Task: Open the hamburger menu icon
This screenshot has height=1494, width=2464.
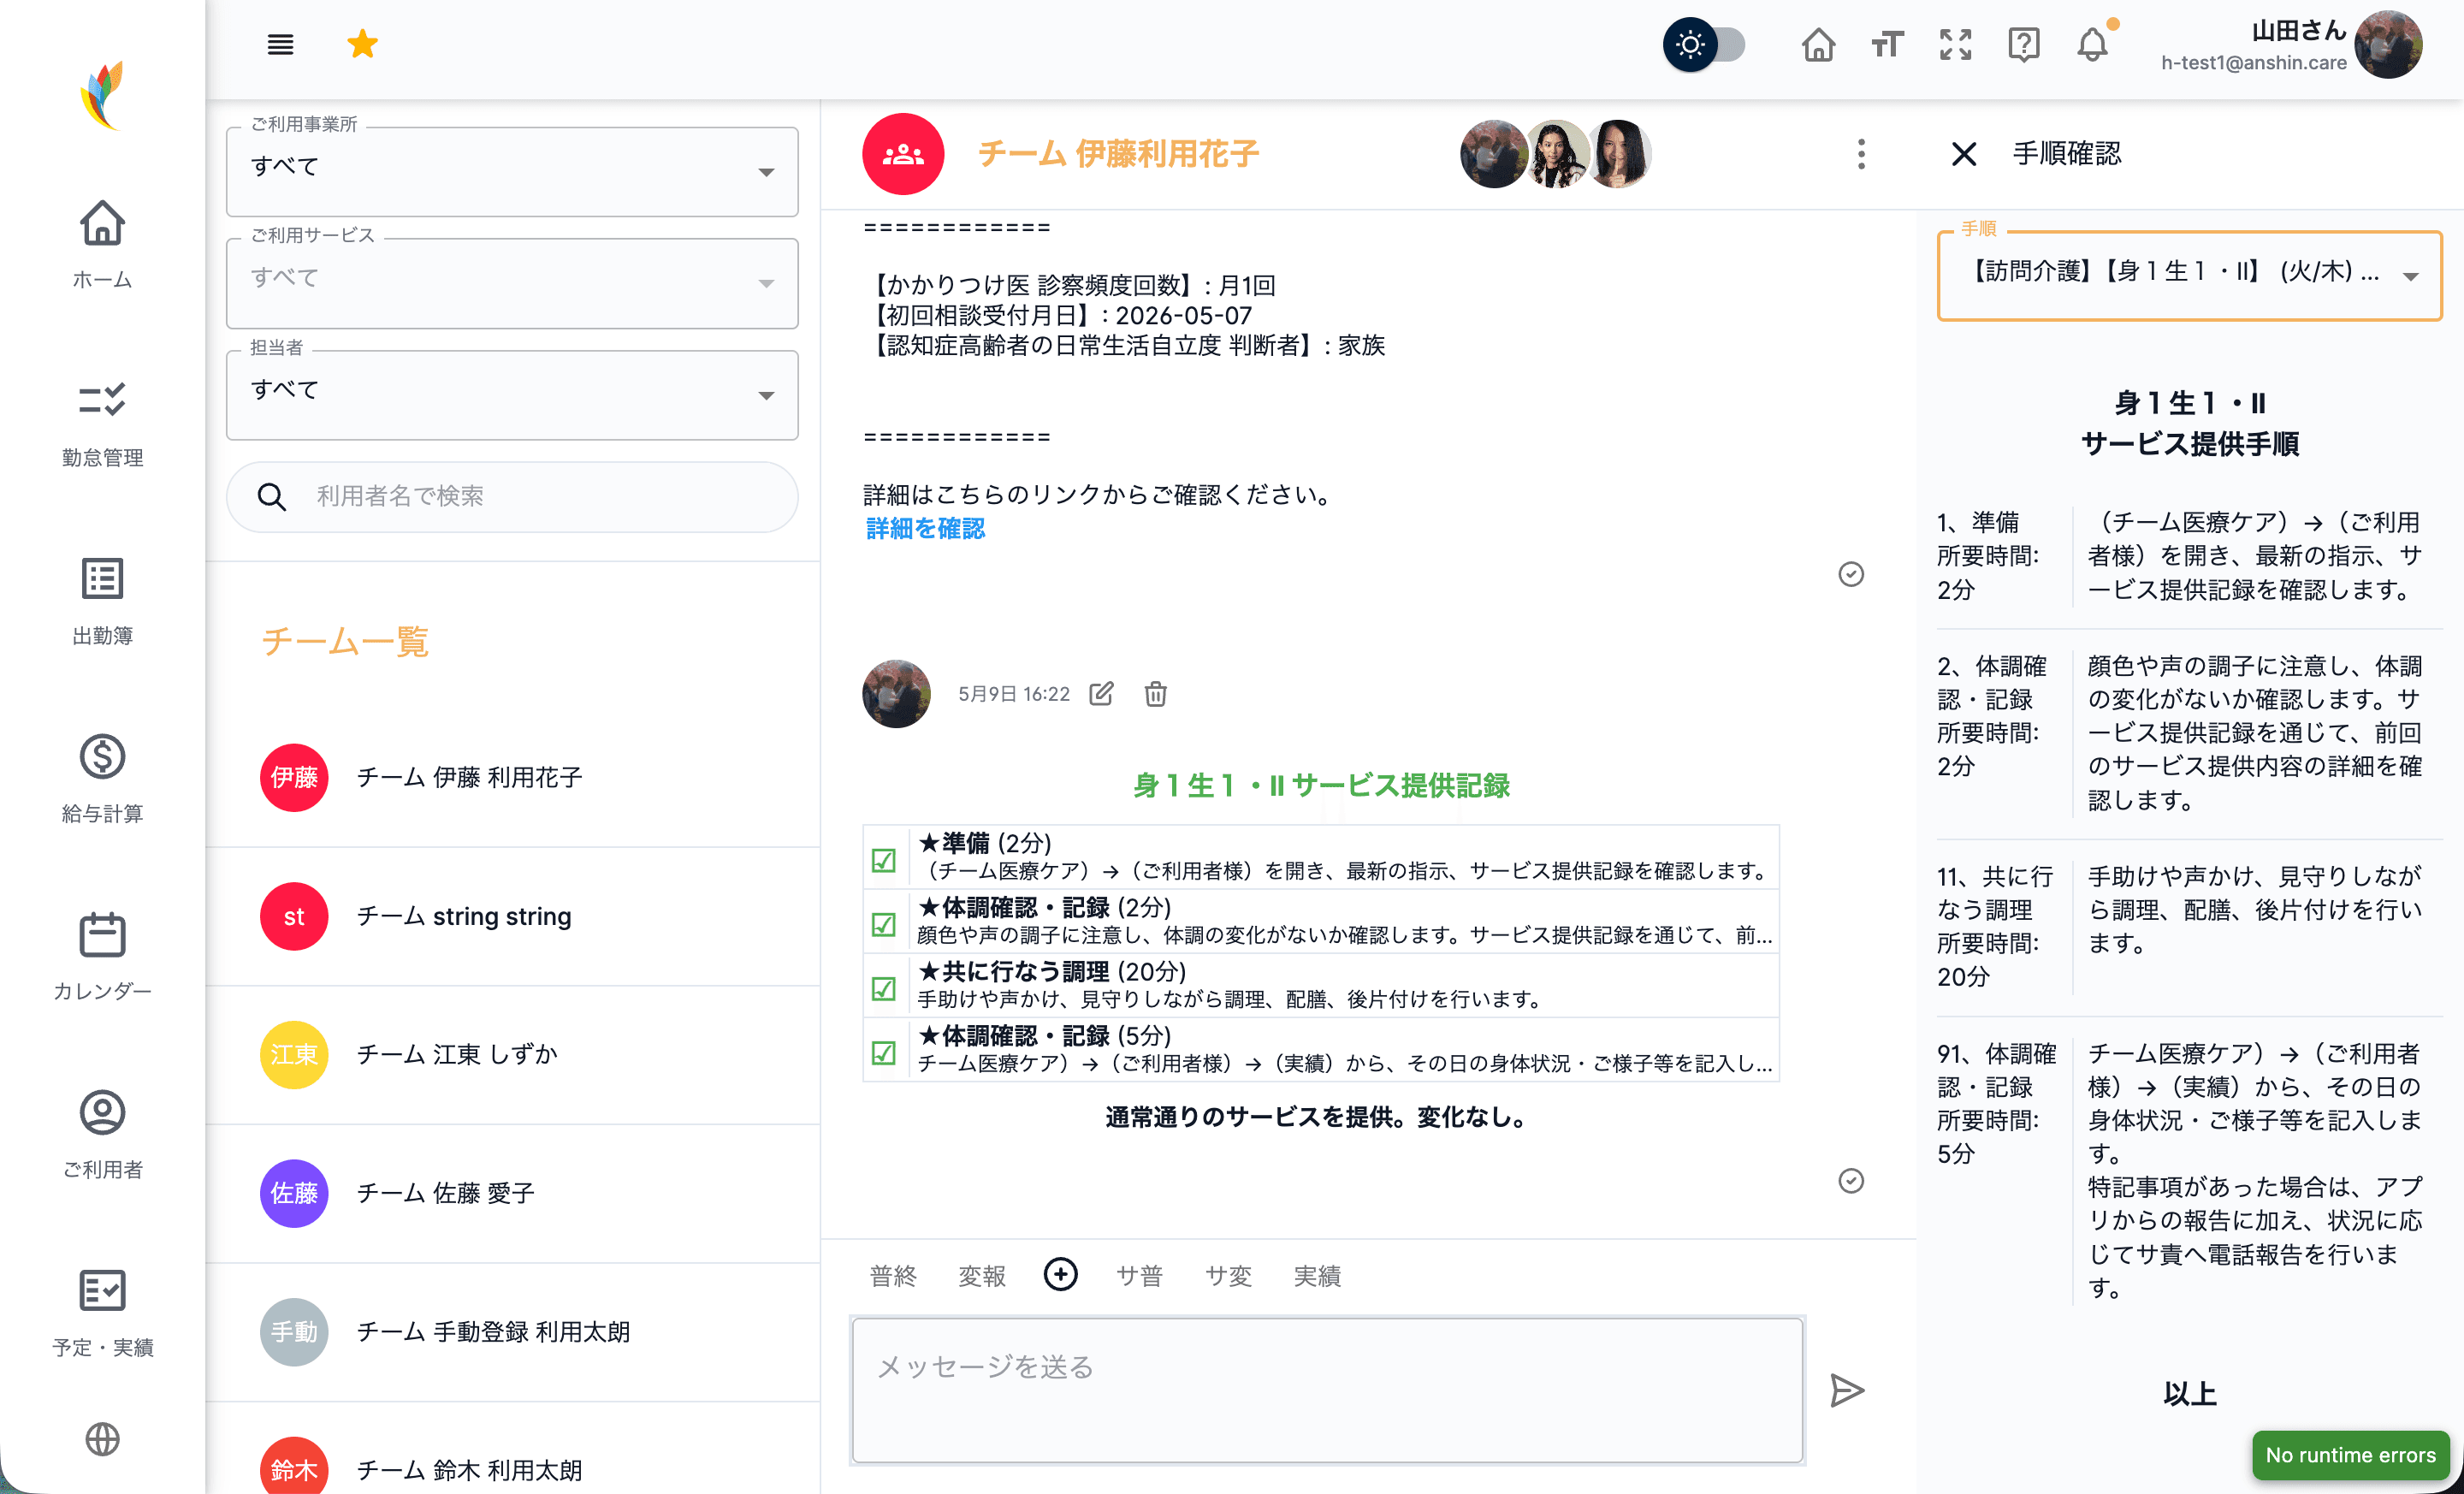Action: pos(280,44)
